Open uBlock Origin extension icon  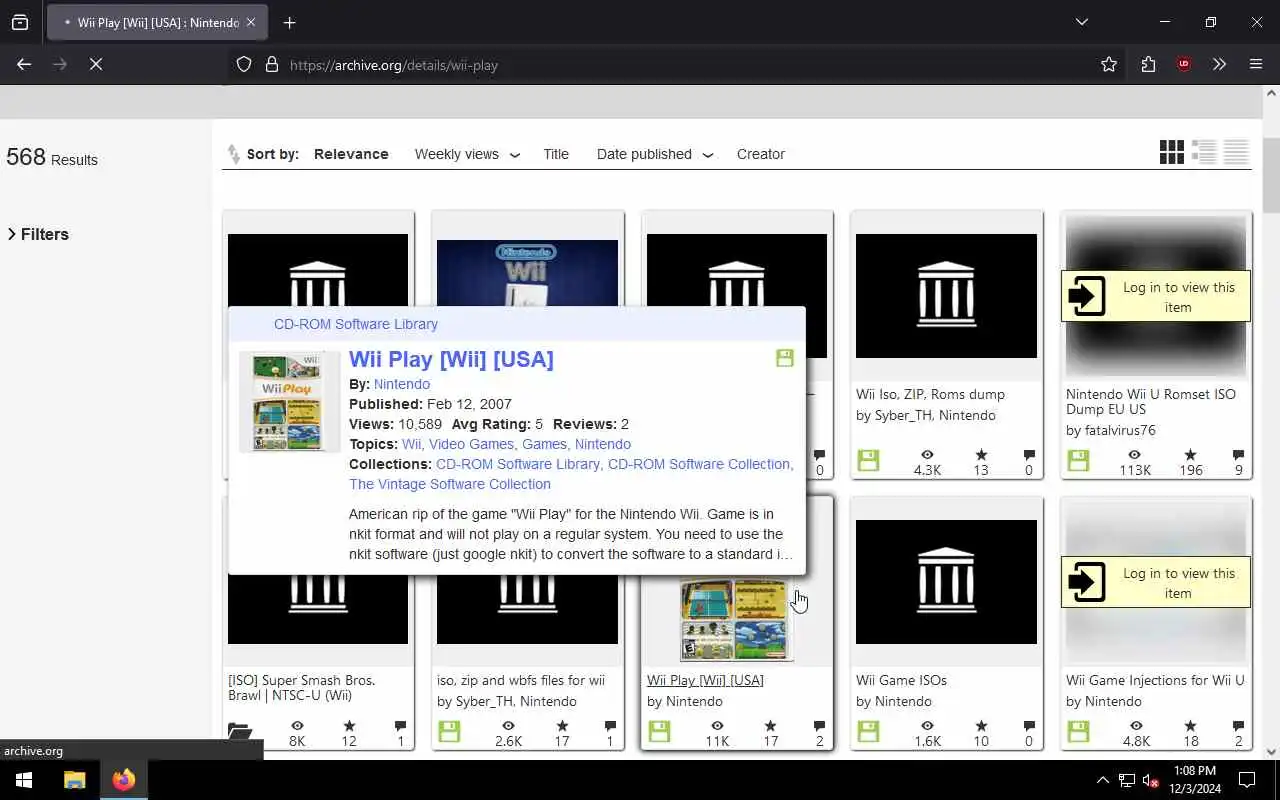coord(1184,64)
